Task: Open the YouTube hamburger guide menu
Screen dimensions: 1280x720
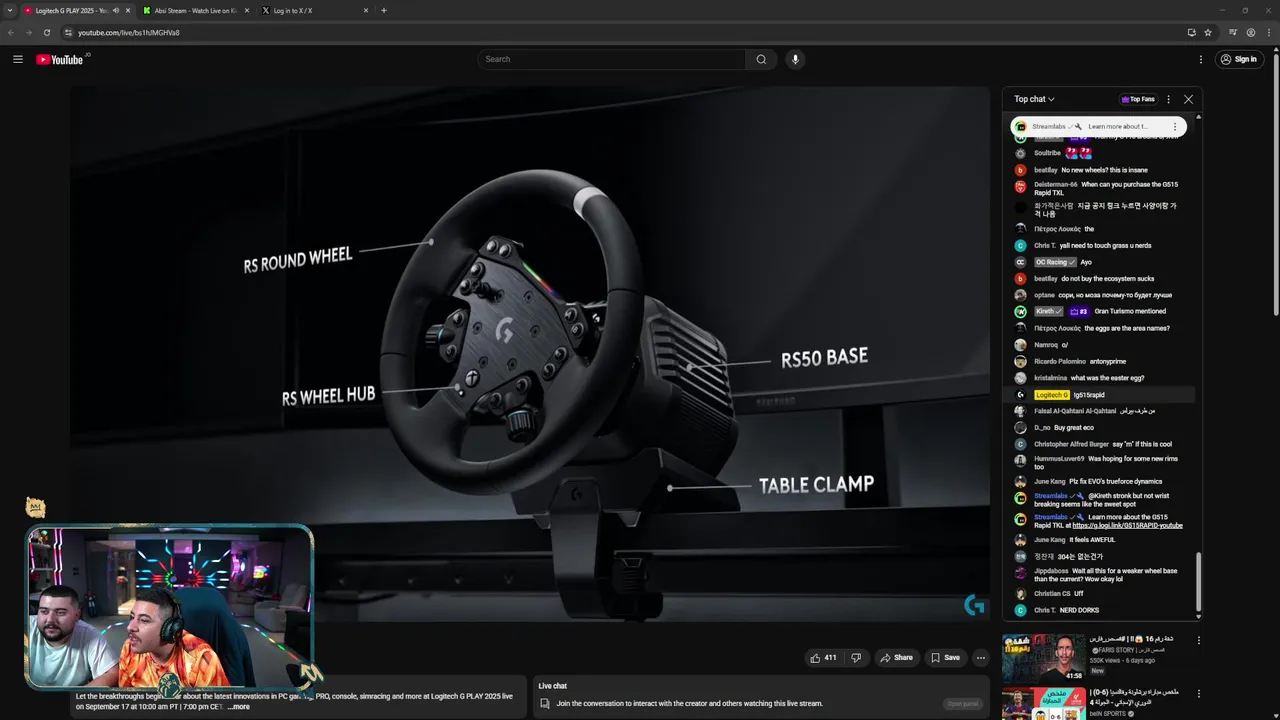Action: [18, 59]
